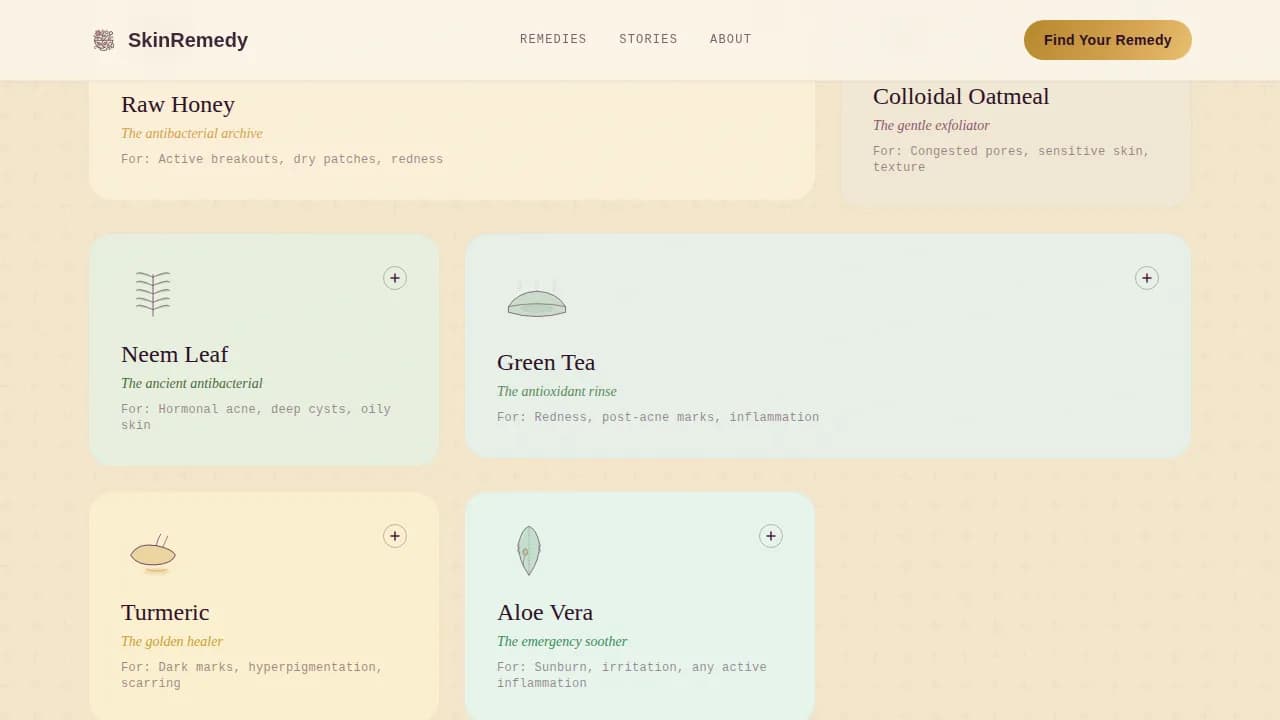Expand the Aloe Vera remedy card
The image size is (1280, 720).
click(x=771, y=536)
